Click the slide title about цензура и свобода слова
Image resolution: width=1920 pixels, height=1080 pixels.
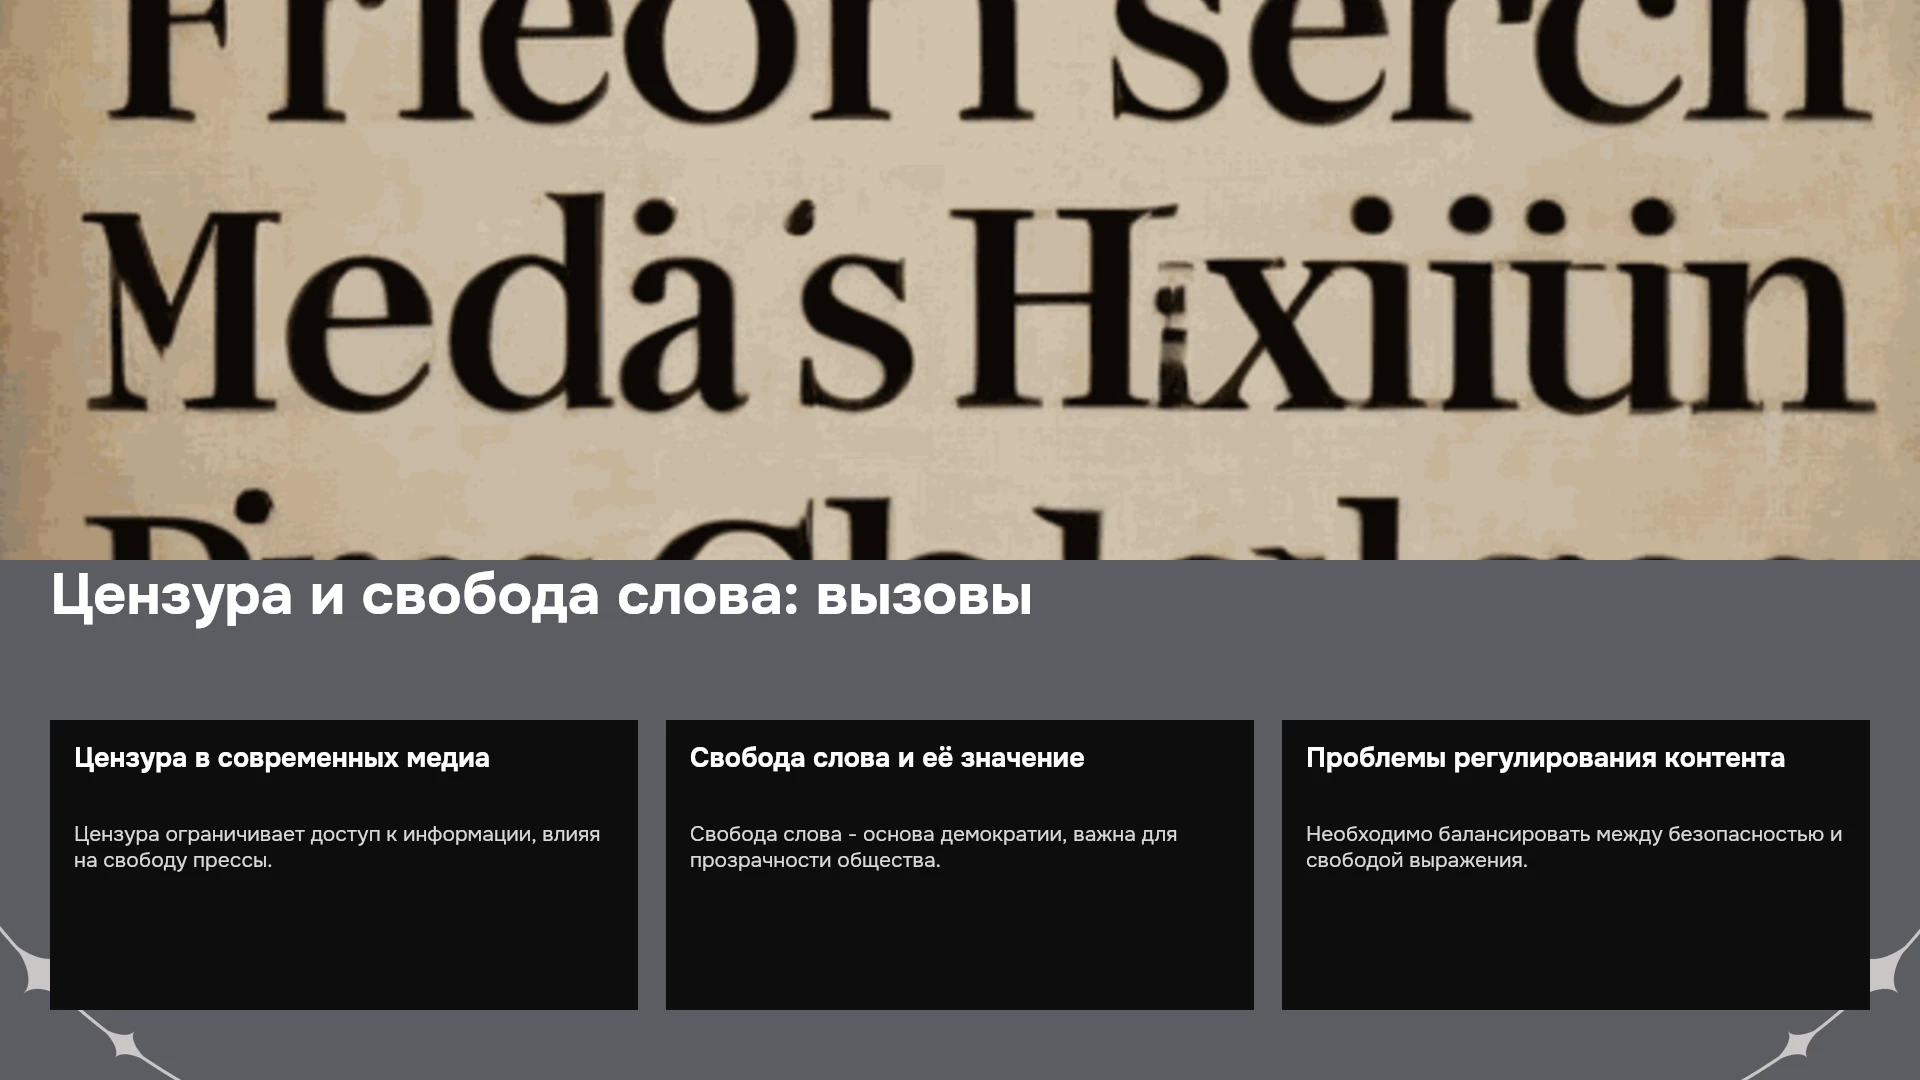tap(541, 596)
